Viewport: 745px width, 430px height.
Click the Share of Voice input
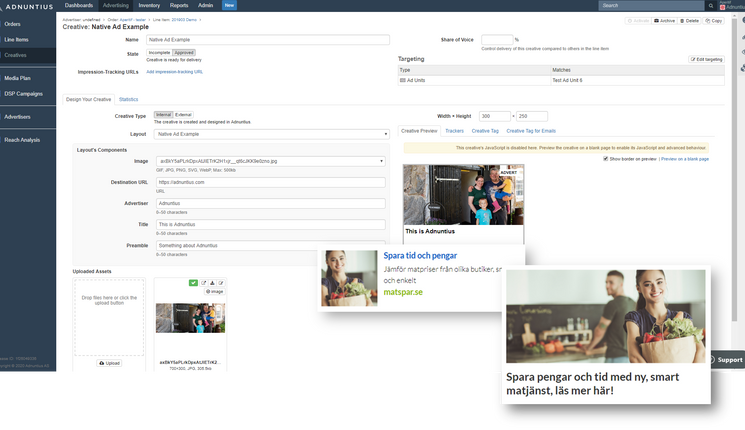click(x=497, y=40)
